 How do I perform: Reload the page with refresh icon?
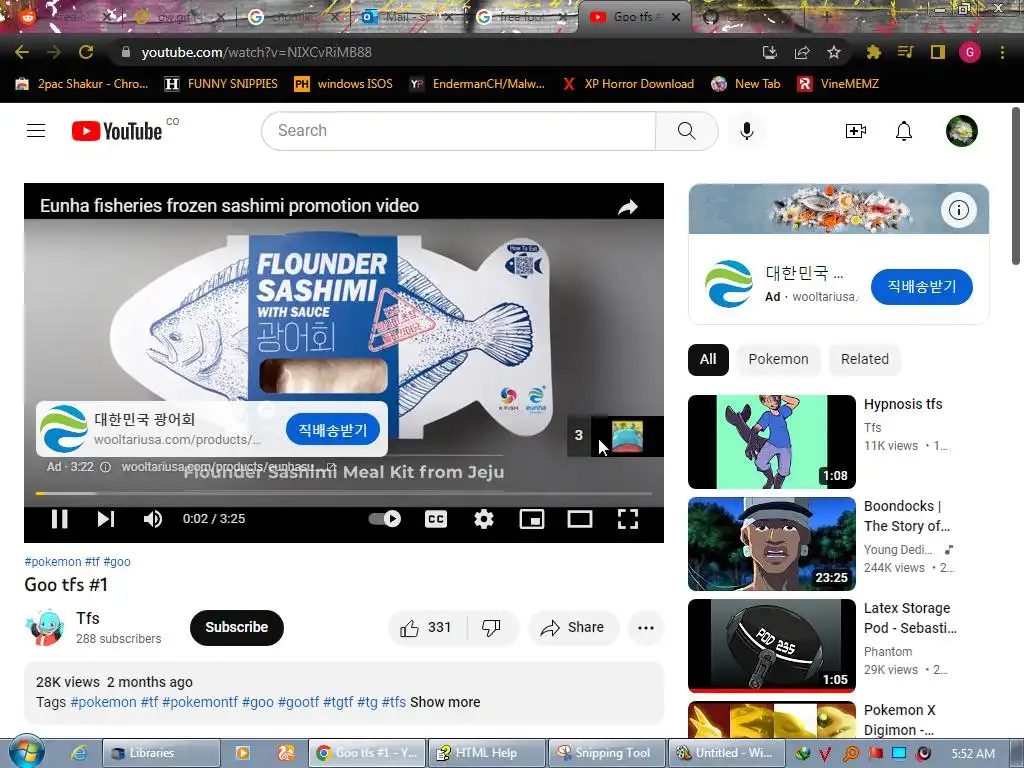pos(86,52)
